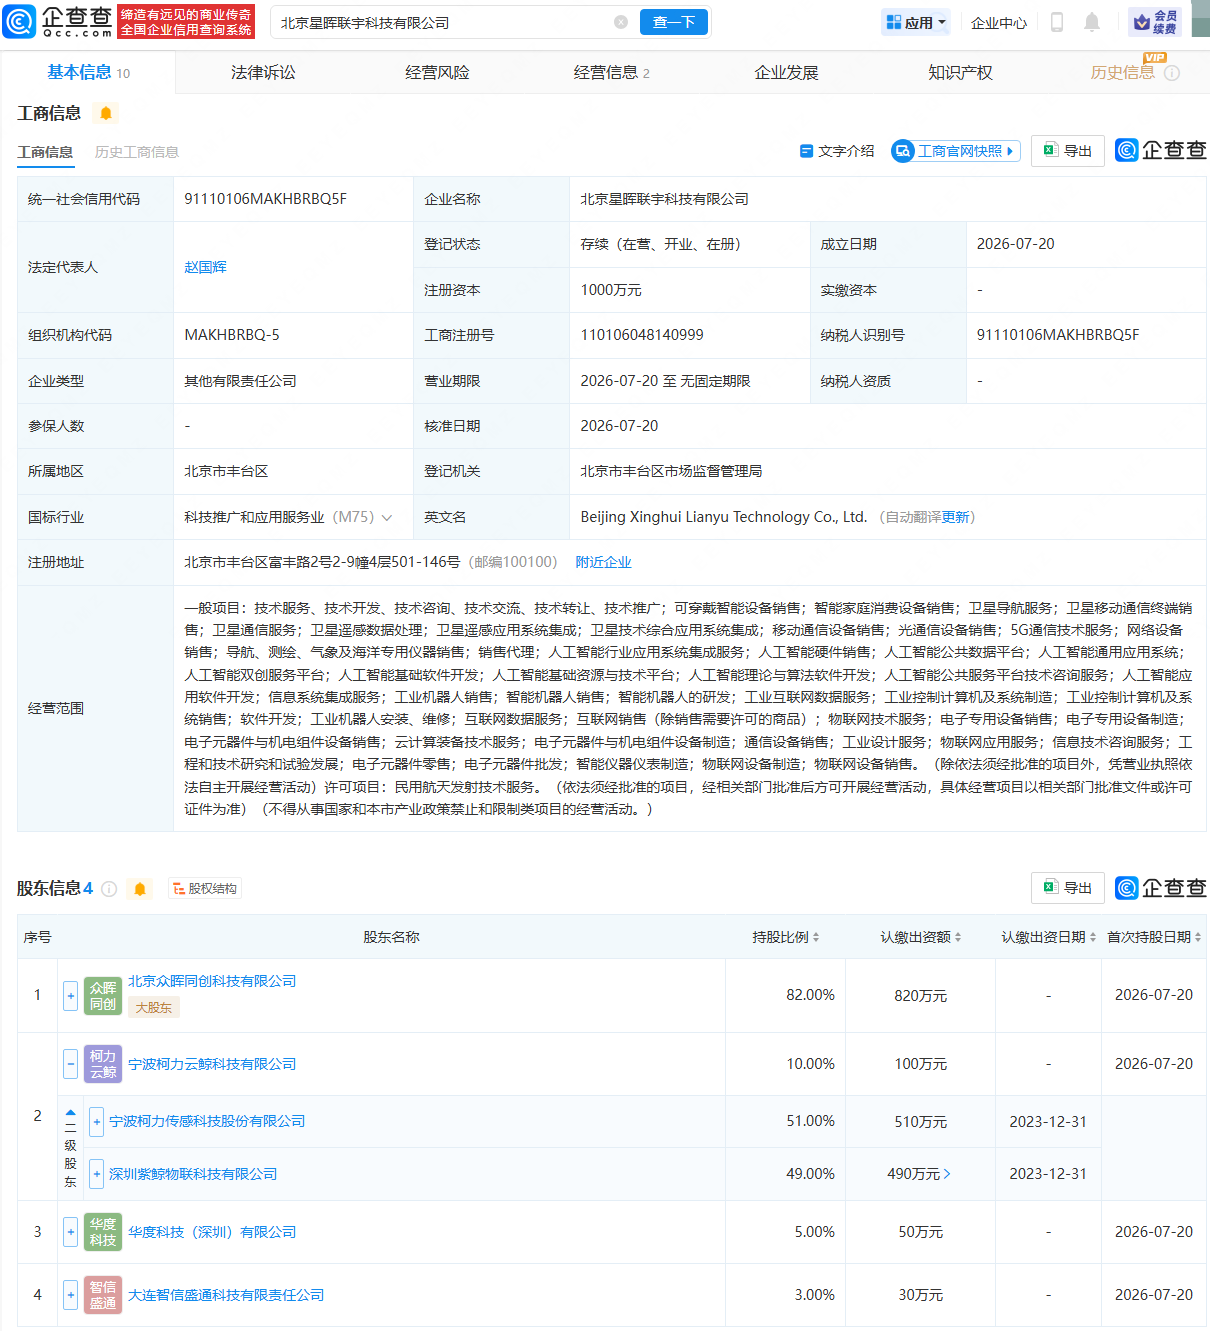
Task: Open 大连智信盛通科技有限责任公司 link
Action: coord(226,1295)
